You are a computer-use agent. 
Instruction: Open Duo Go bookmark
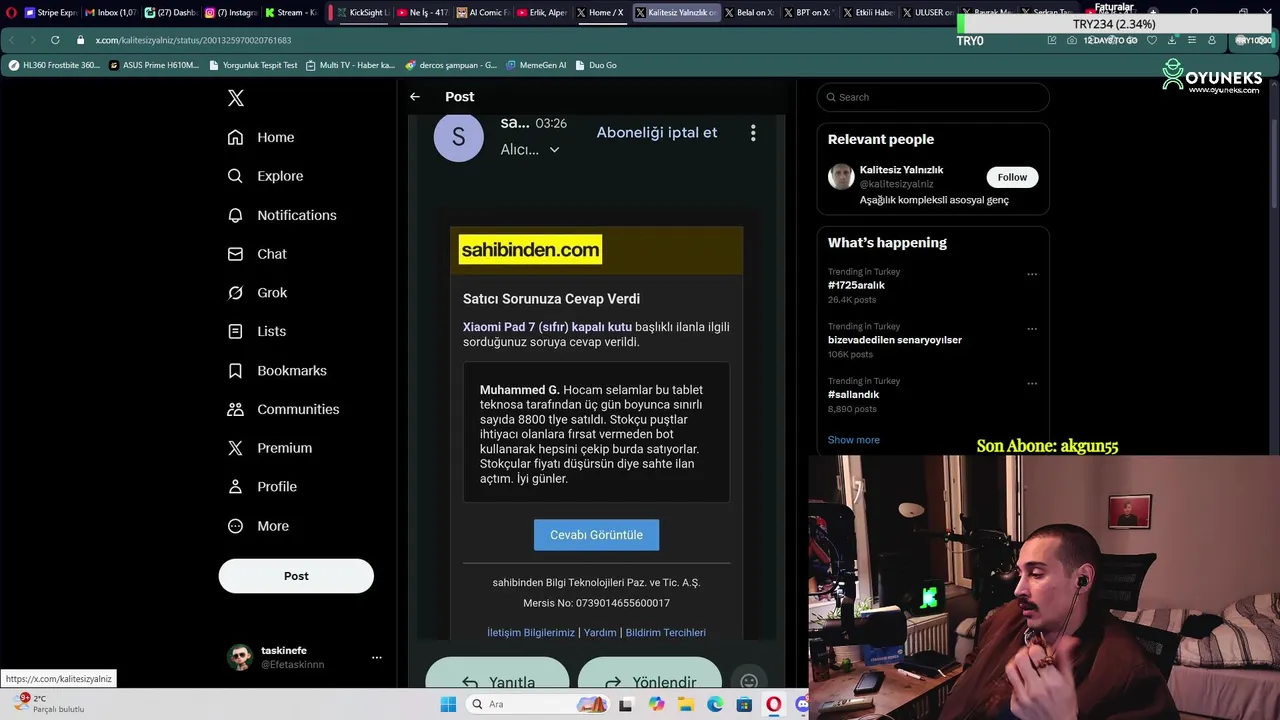tap(596, 65)
